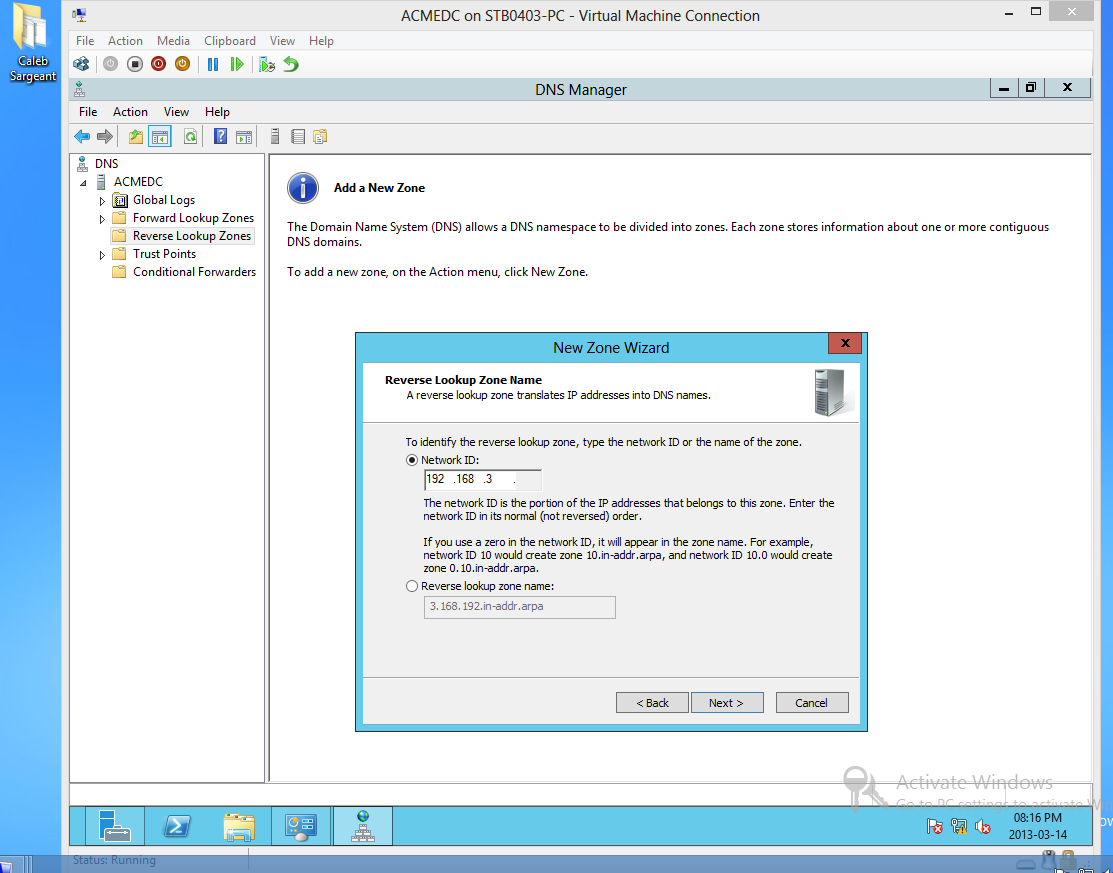Click the taskbar clock showing 08:16 PM
Viewport: 1113px width, 873px height.
[1038, 826]
